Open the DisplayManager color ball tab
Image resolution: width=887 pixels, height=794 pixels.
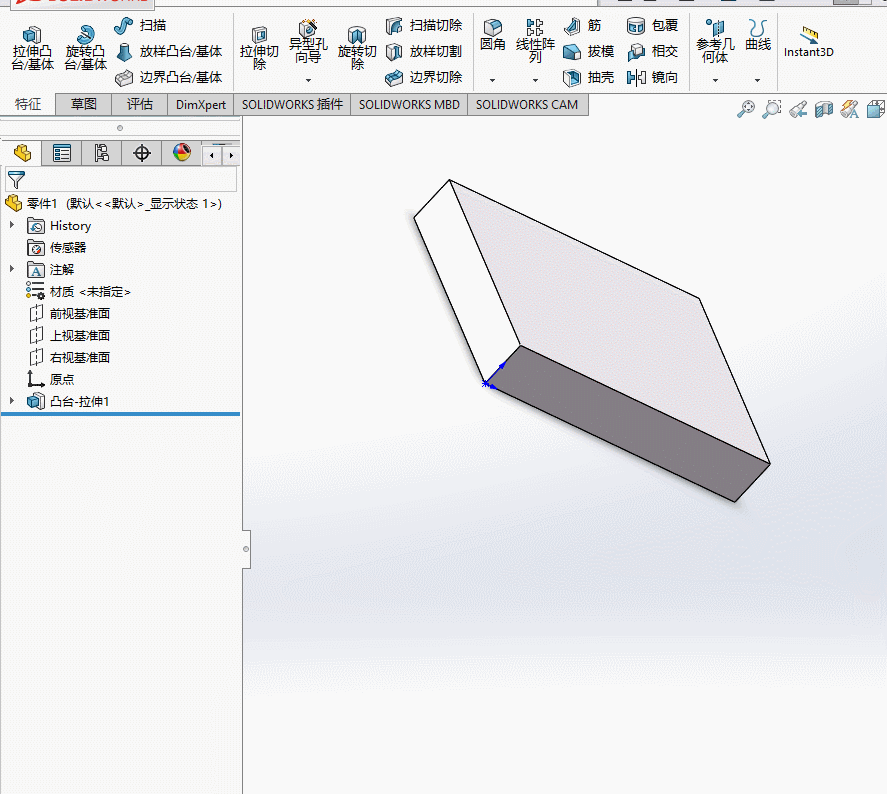[x=182, y=153]
